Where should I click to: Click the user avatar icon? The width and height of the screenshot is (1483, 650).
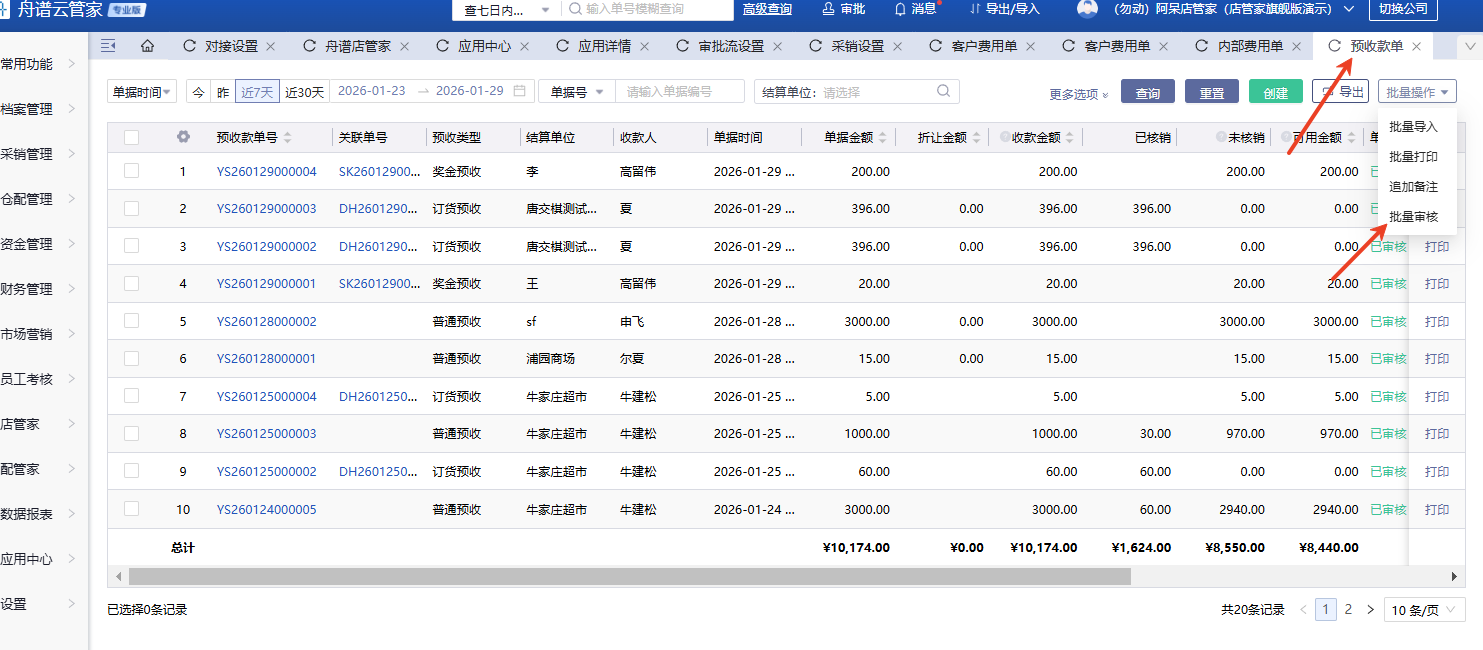(x=1087, y=9)
